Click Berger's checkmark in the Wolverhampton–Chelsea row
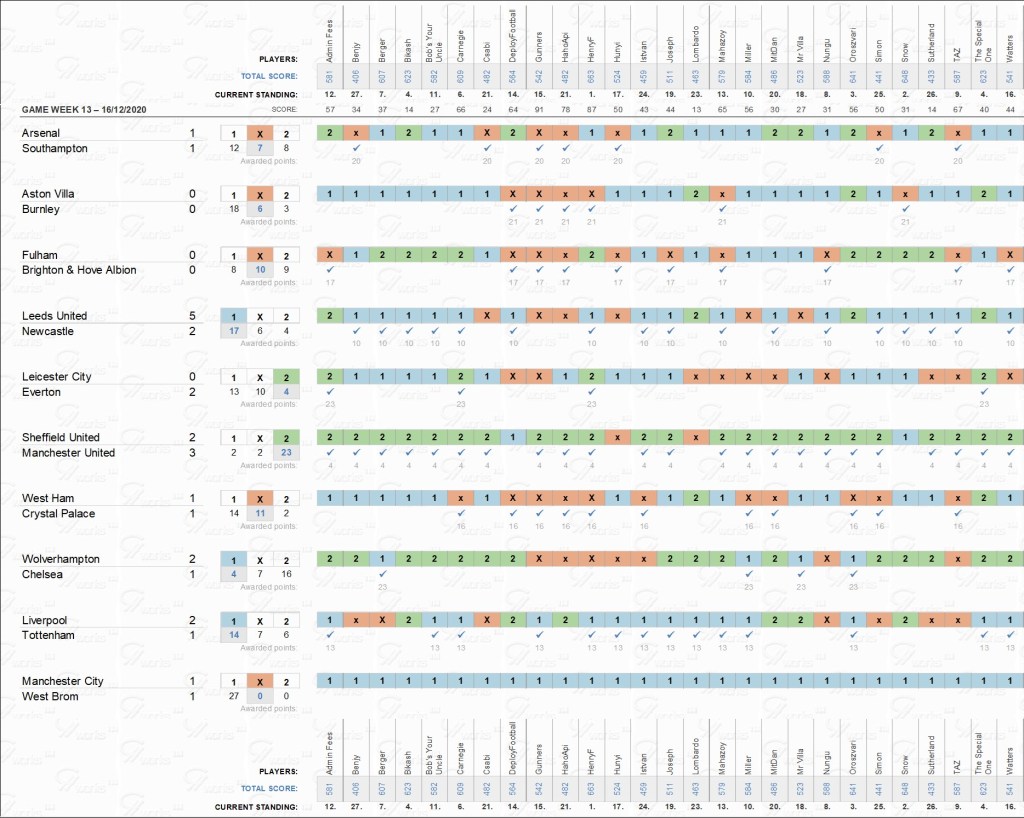This screenshot has width=1024, height=818. tap(382, 574)
